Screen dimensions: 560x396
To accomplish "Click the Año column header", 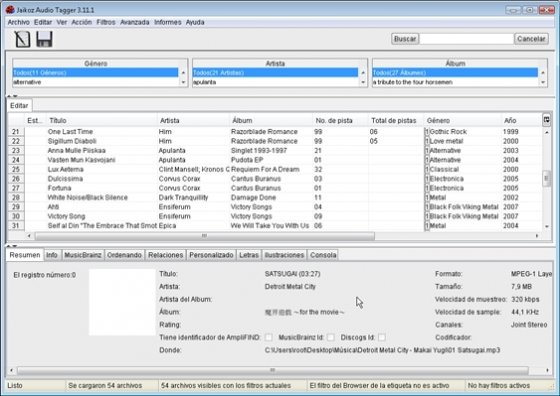I will coord(521,120).
